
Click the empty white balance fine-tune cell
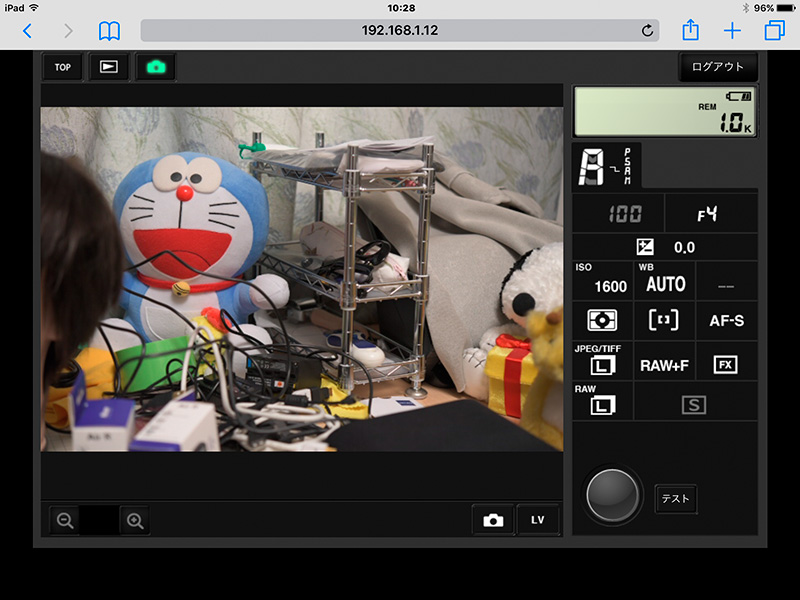pos(727,281)
